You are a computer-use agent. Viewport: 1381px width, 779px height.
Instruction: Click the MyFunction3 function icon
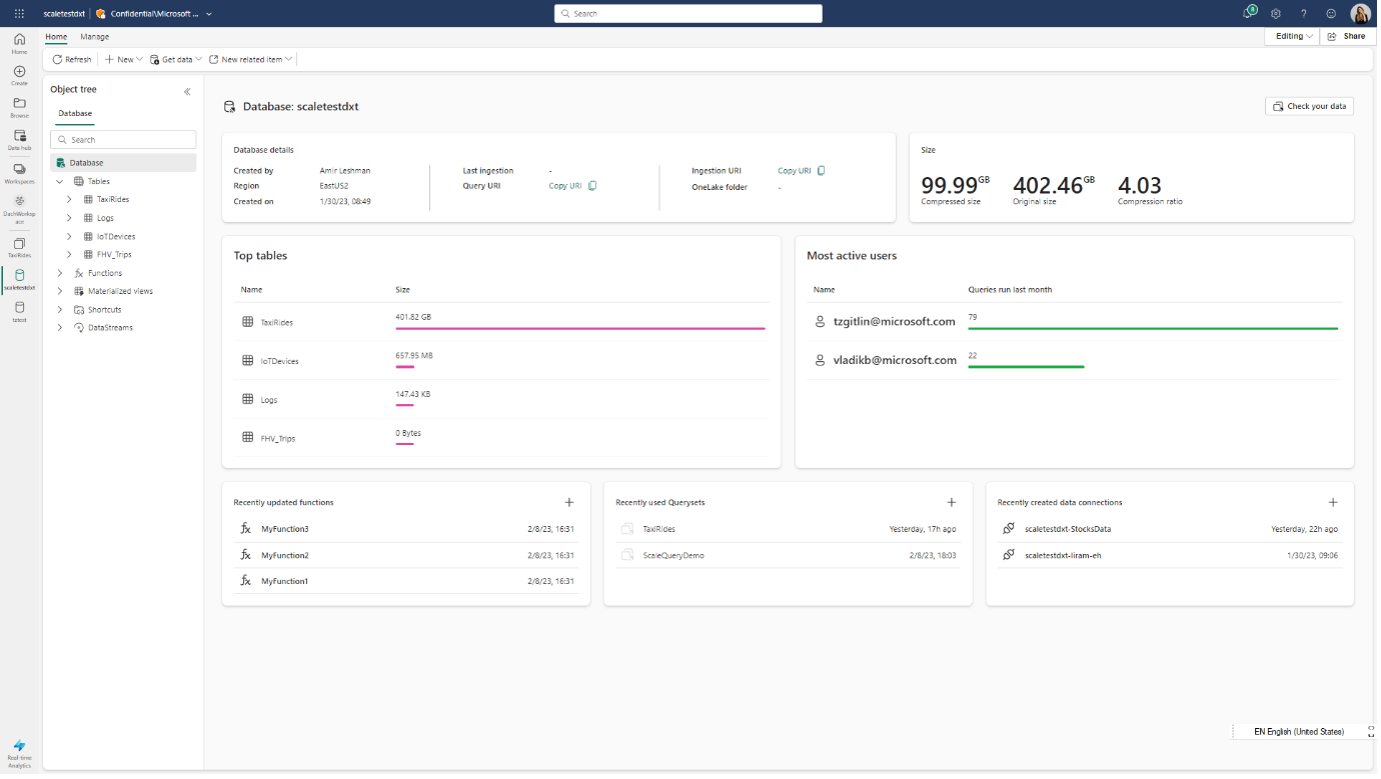point(246,529)
